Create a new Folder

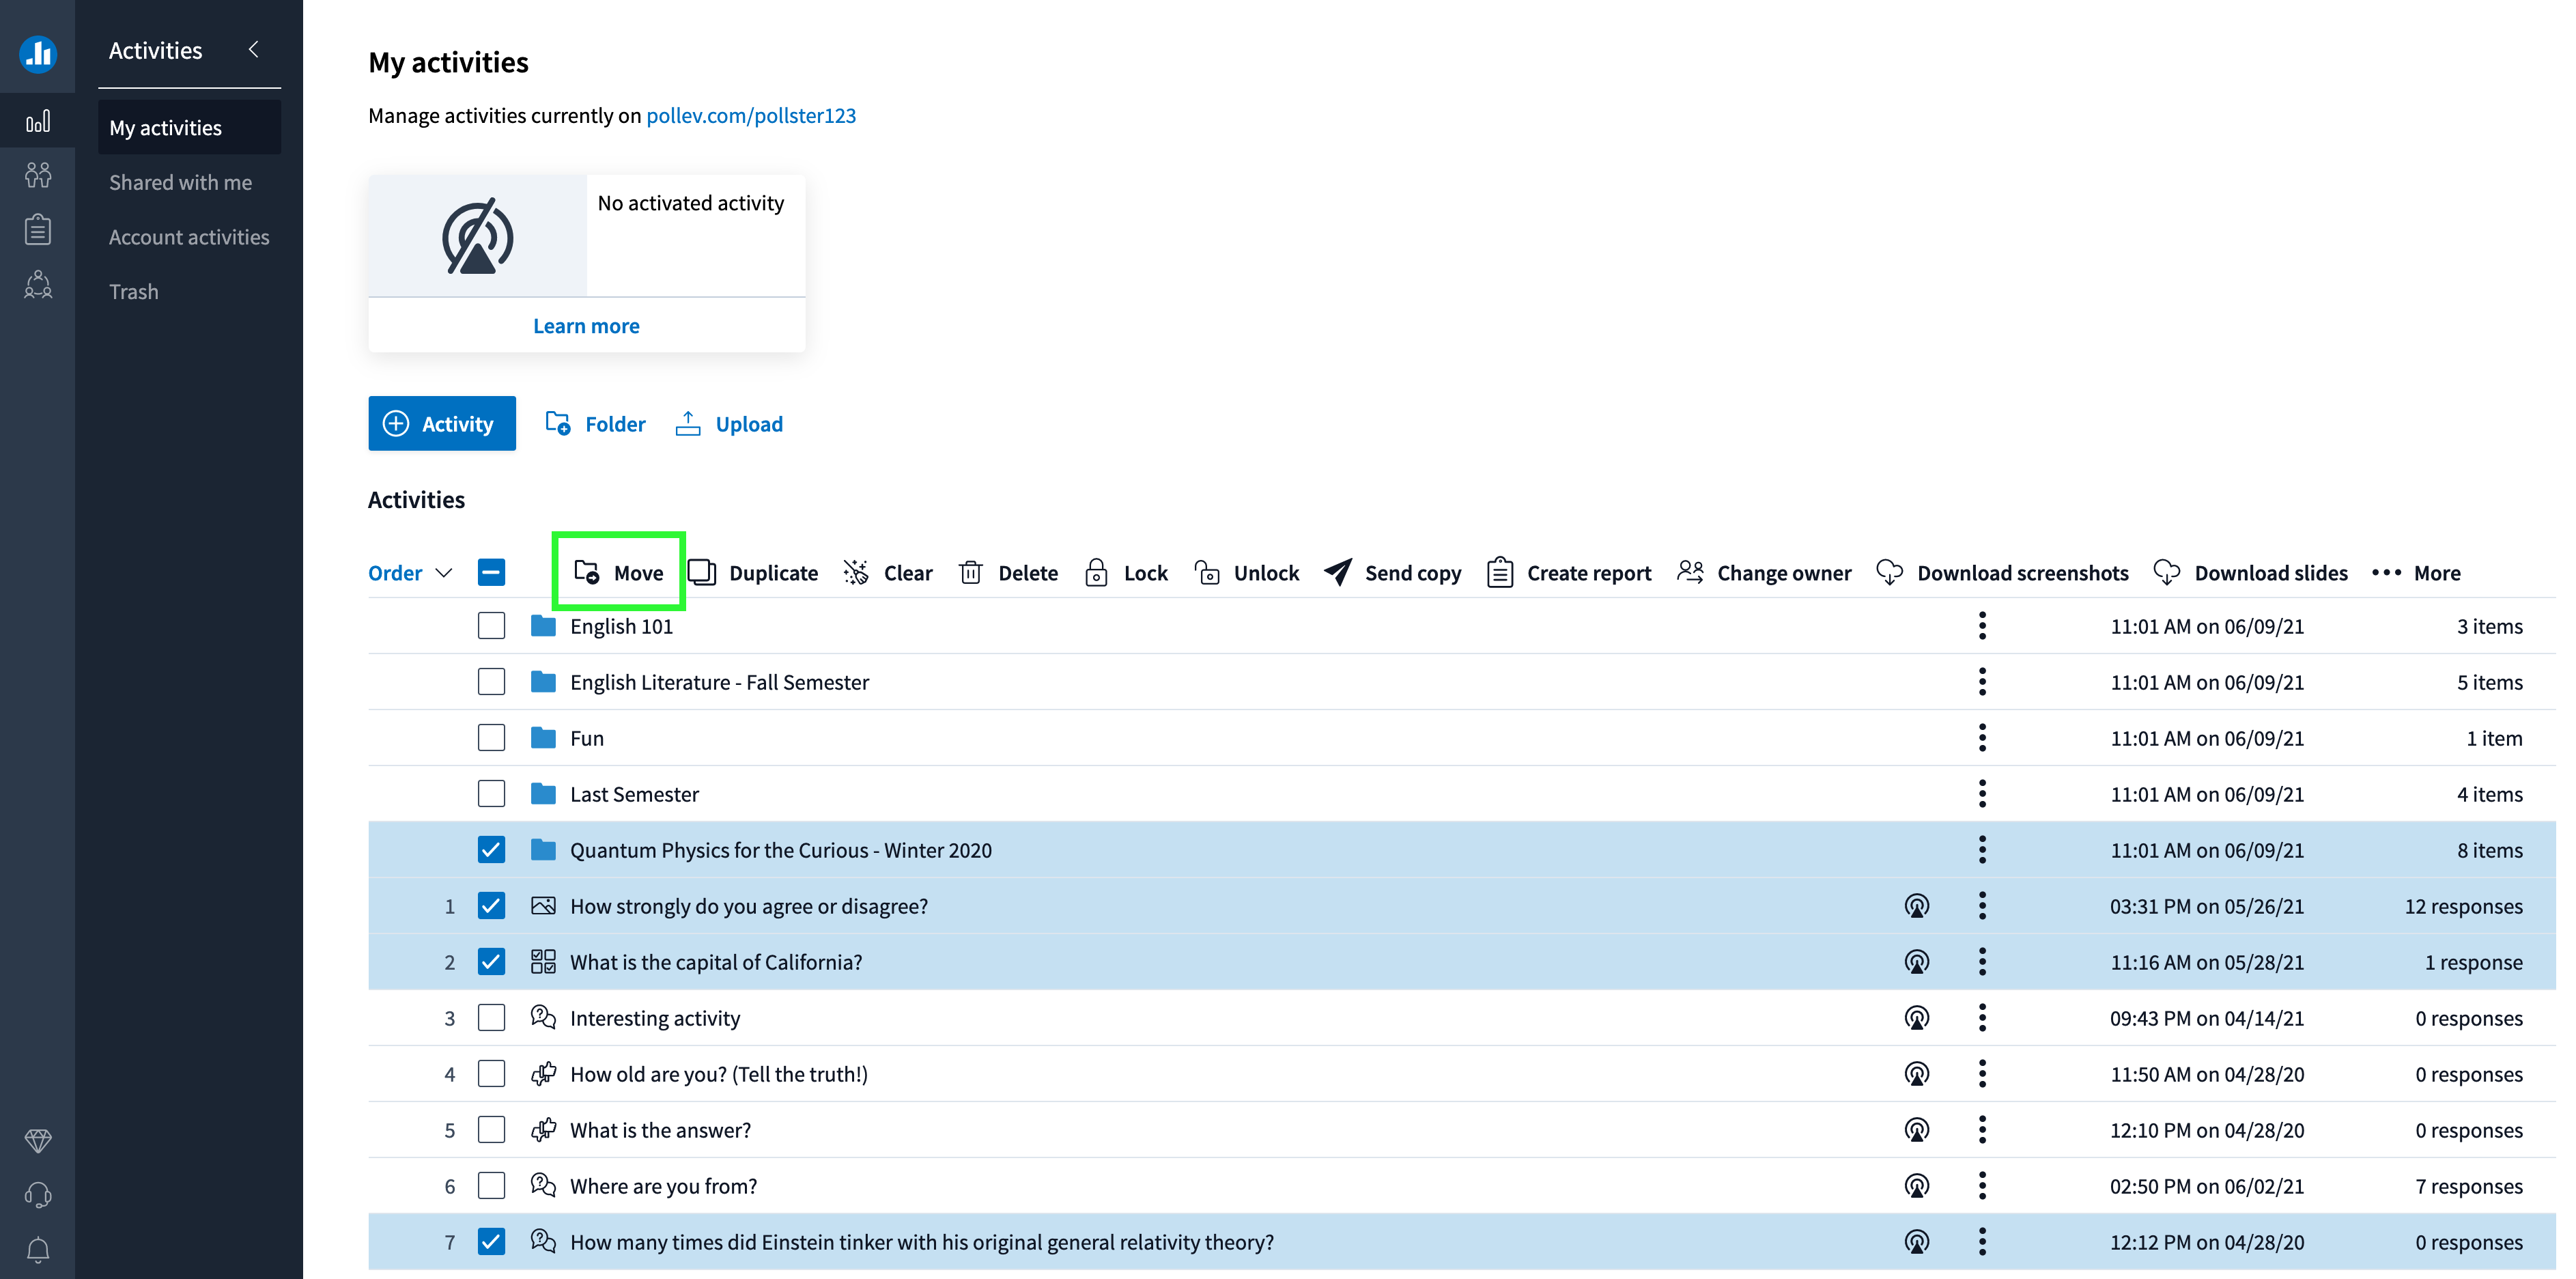tap(596, 424)
